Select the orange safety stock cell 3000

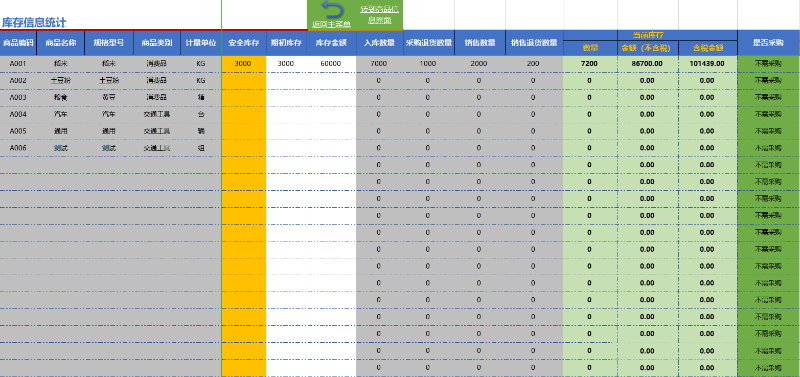pyautogui.click(x=243, y=64)
